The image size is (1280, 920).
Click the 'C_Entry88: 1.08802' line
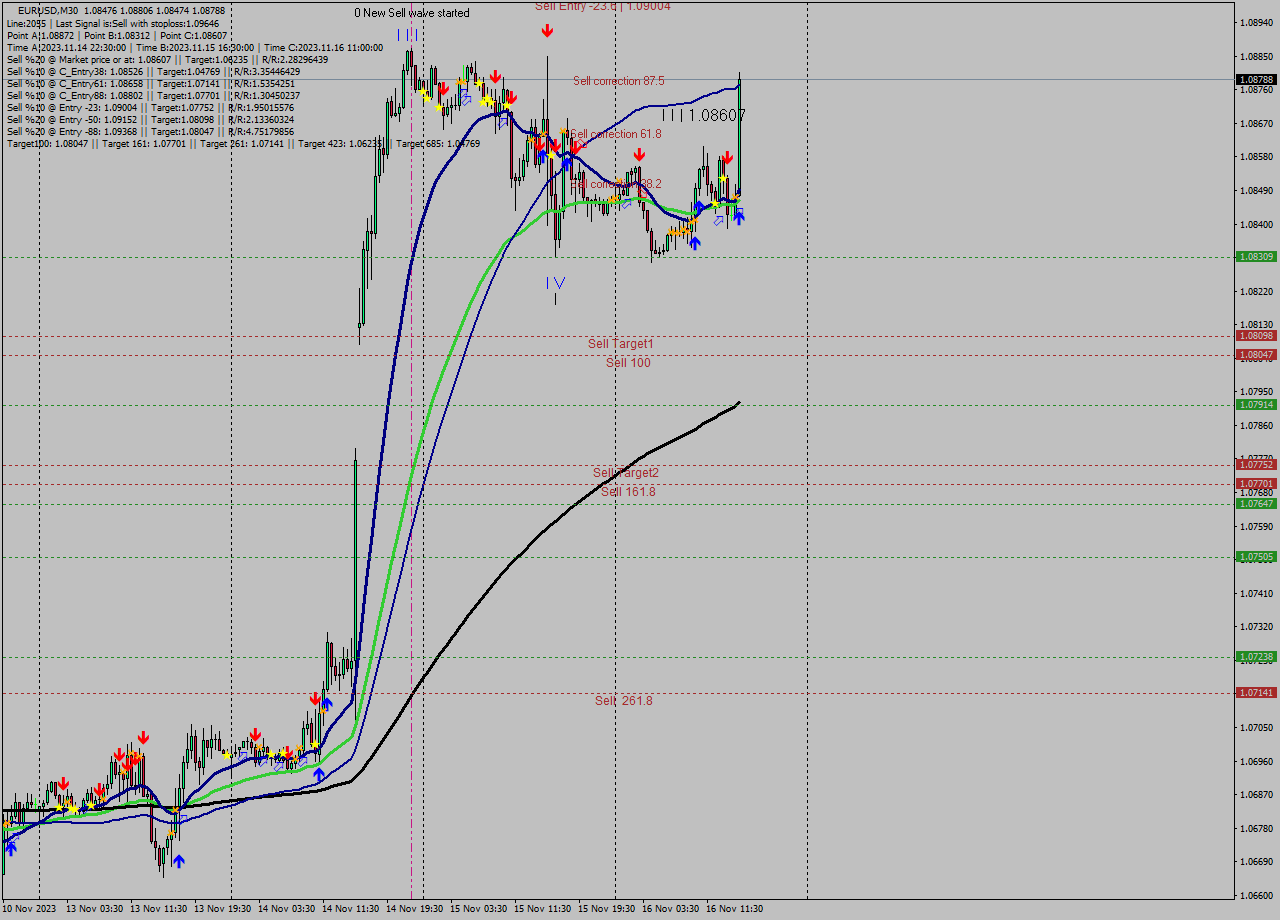point(153,95)
